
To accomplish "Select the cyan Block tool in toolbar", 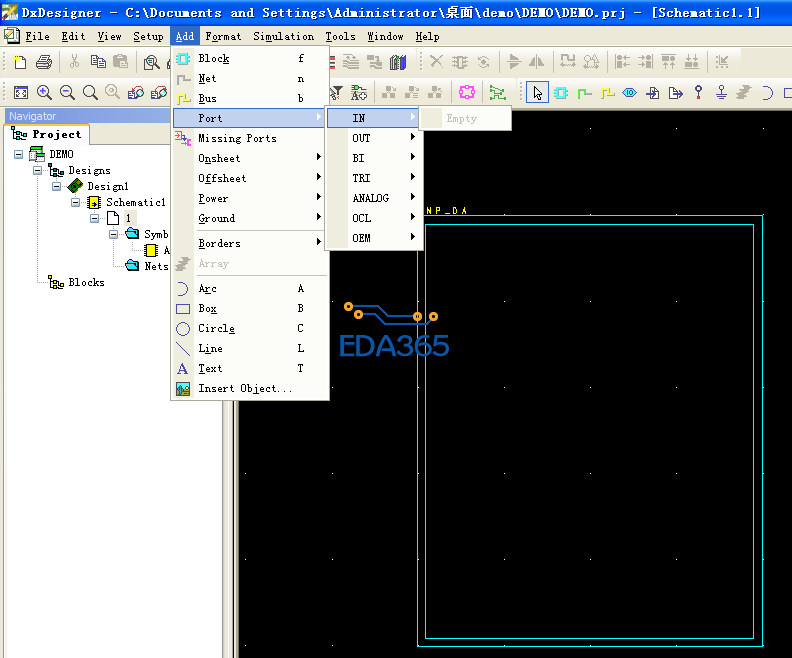I will 561,93.
